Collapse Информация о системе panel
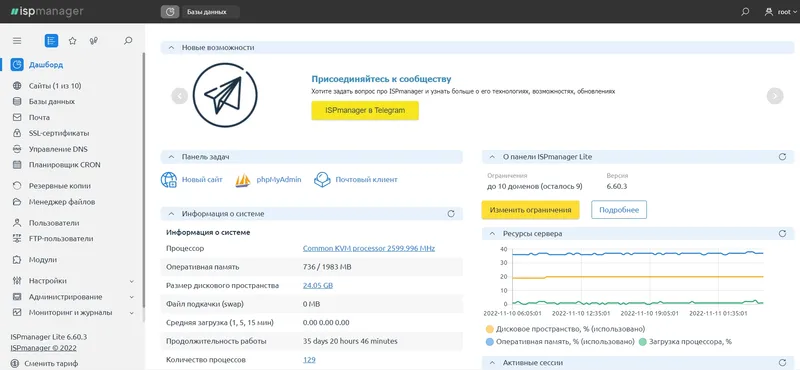 171,214
